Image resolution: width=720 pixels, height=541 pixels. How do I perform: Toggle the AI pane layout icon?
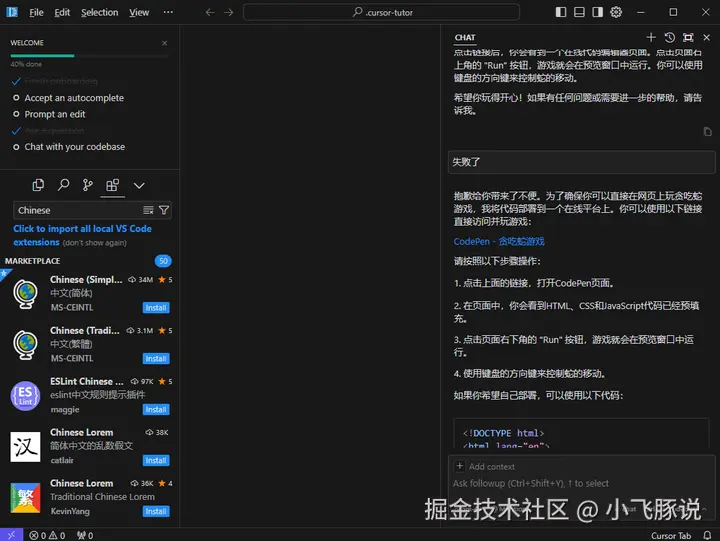(597, 12)
